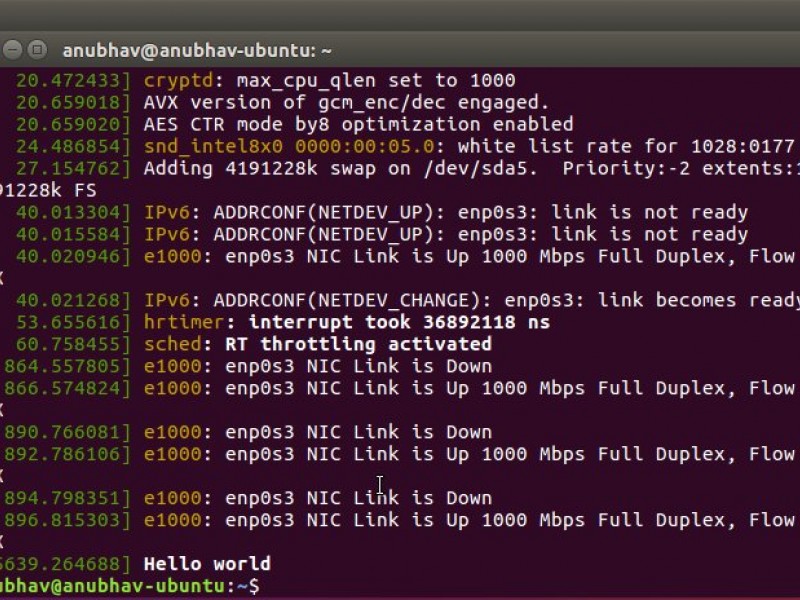Click 'interrupt took 36892118 ns' text
The width and height of the screenshot is (800, 600).
[x=398, y=322]
